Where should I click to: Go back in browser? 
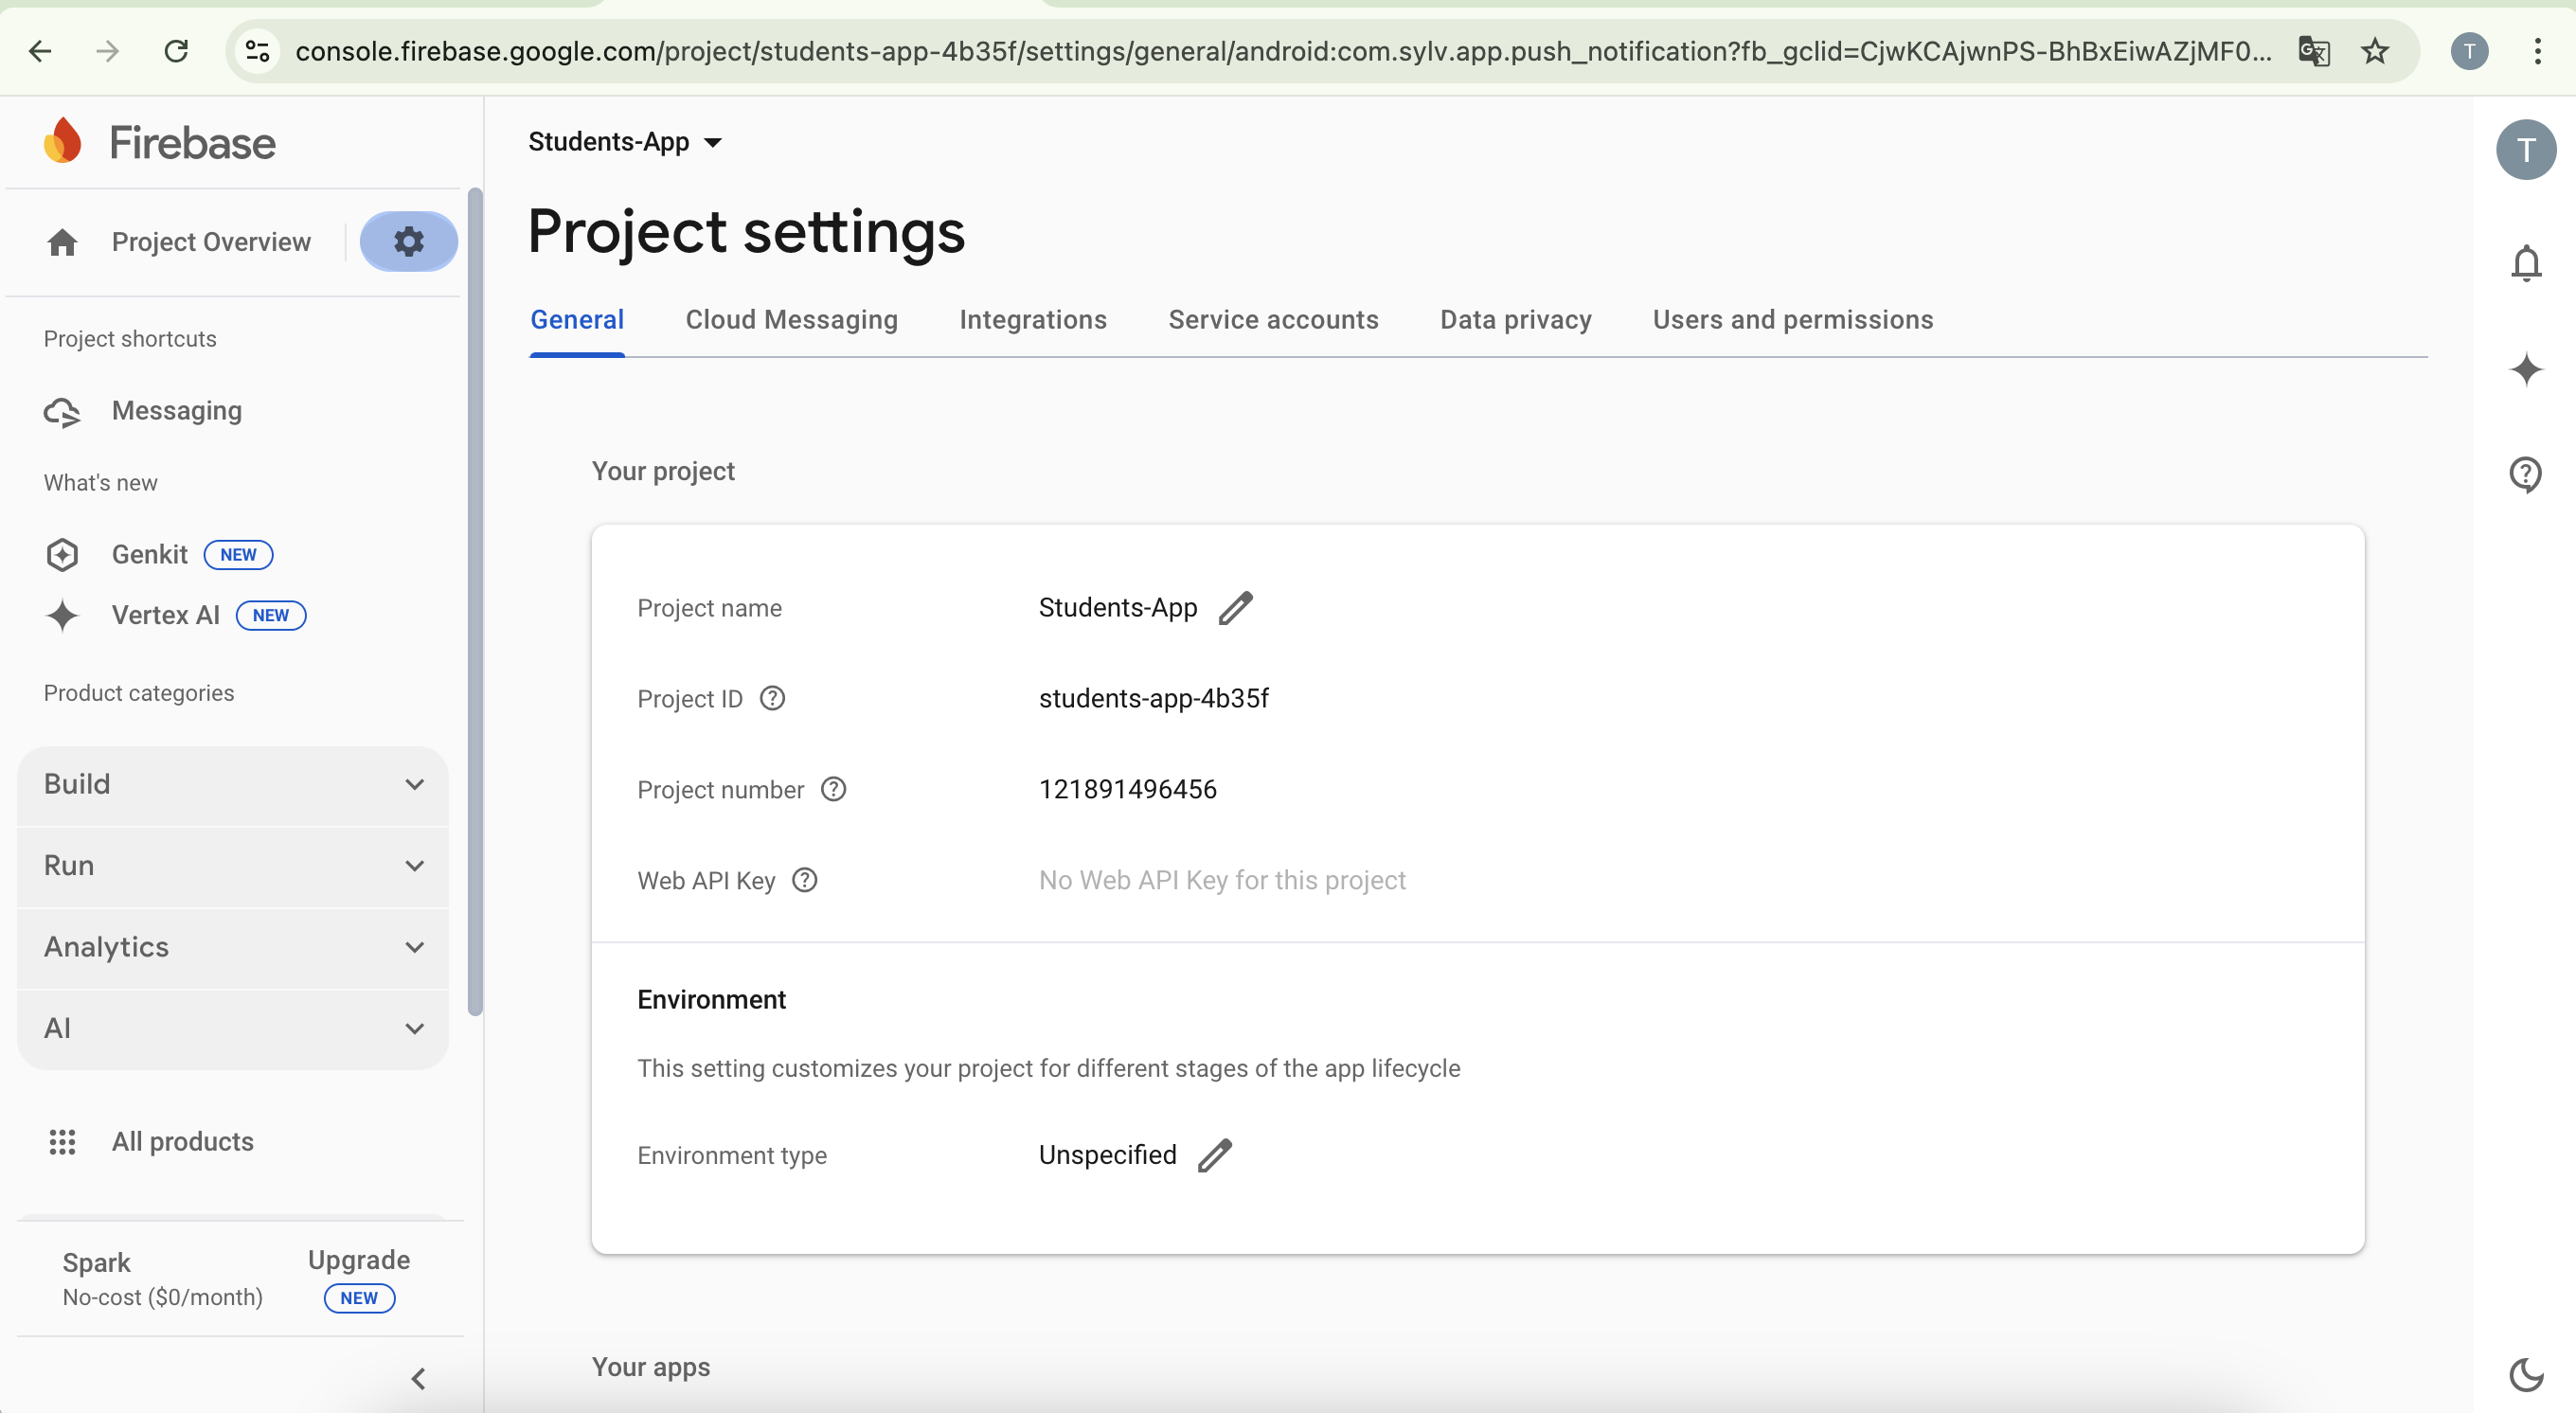point(40,50)
